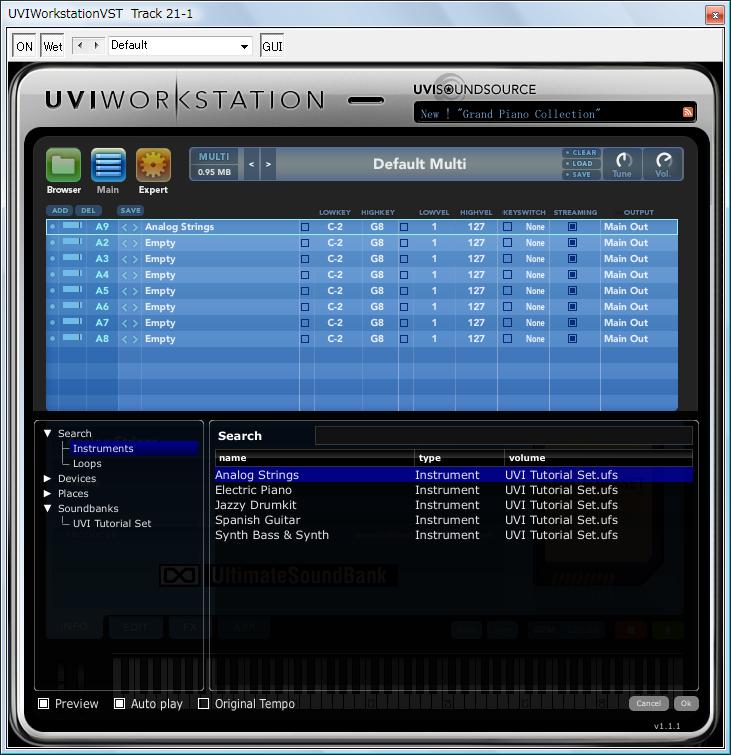Image resolution: width=731 pixels, height=755 pixels.
Task: Select Loops in the search tree
Action: (87, 464)
